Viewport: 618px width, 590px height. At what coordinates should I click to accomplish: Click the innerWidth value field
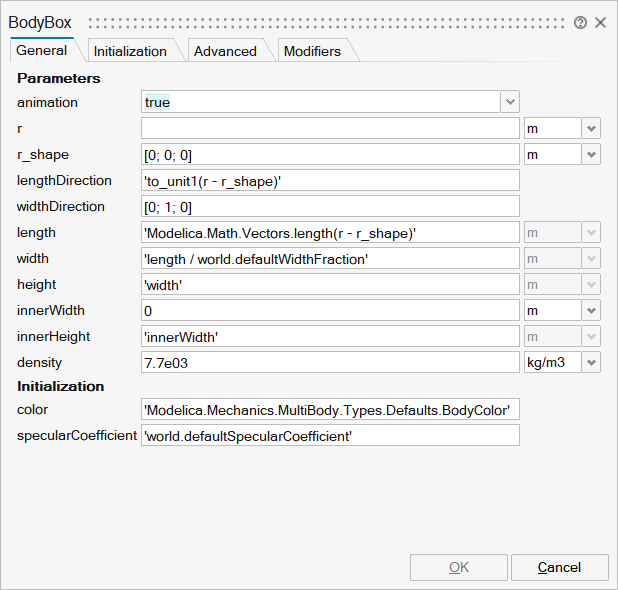330,310
